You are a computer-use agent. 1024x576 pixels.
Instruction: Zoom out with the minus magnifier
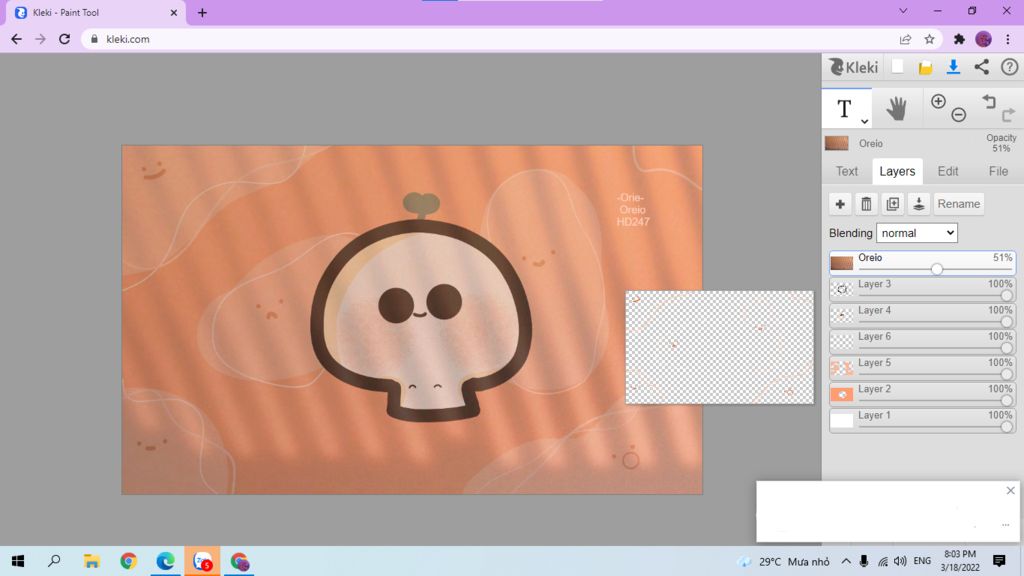959,115
